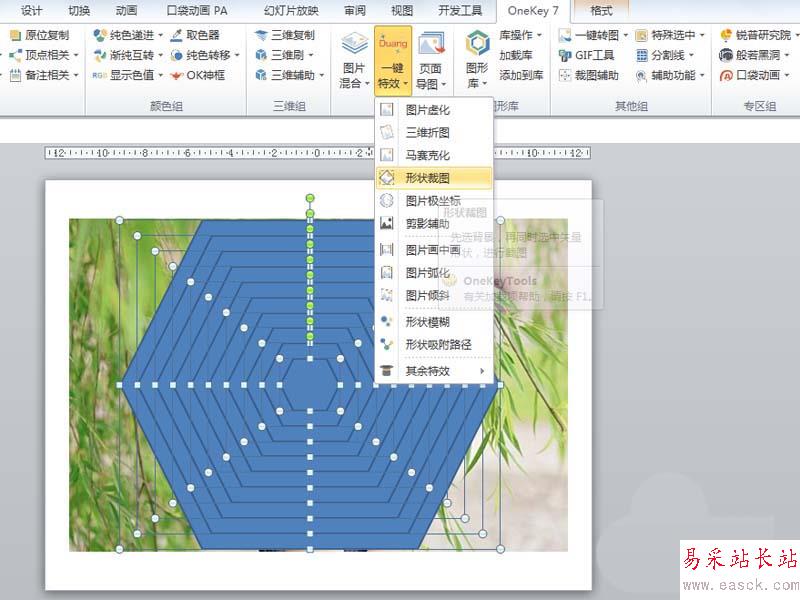800x600 pixels.
Task: Click the 渐纯互转 icon
Action: (100, 55)
